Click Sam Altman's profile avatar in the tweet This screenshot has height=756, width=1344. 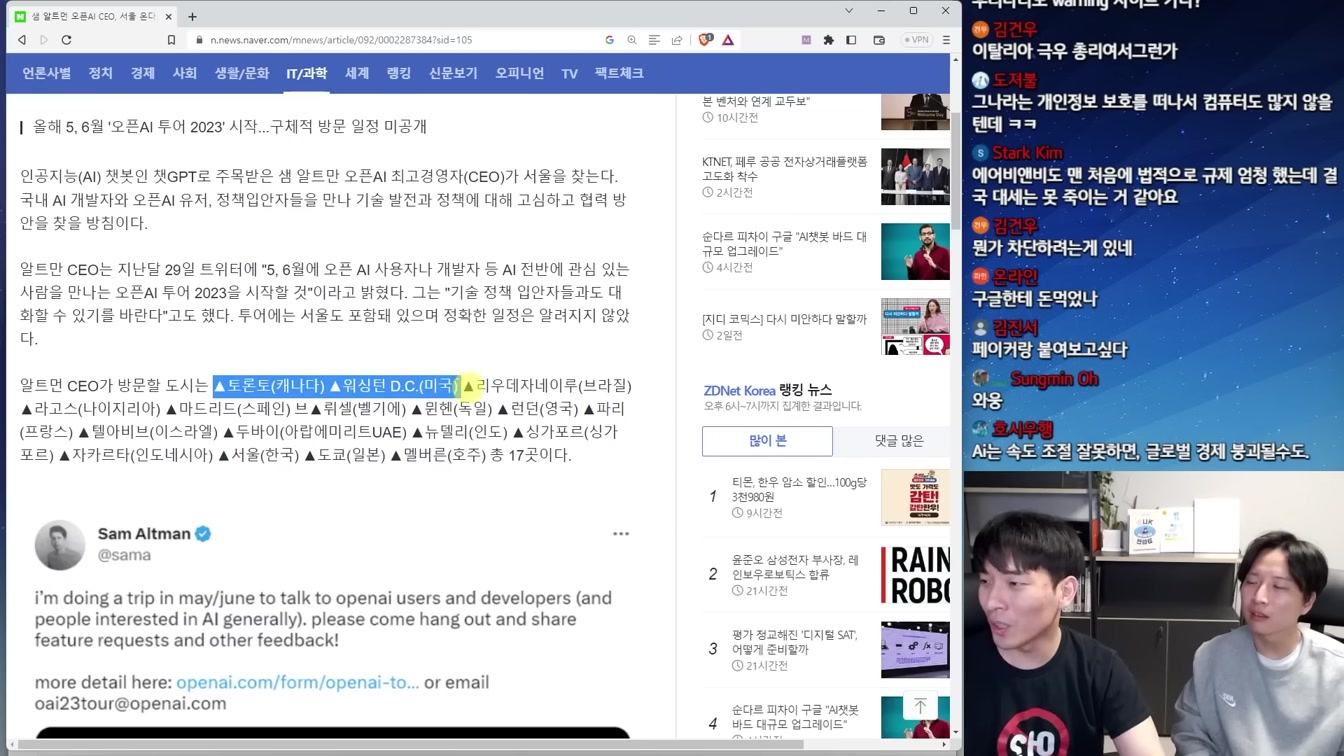(60, 545)
